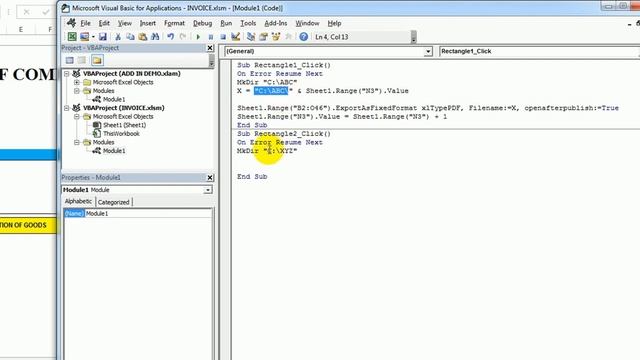Viewport: 640px width, 360px height.
Task: Open the View menu
Action: point(124,23)
